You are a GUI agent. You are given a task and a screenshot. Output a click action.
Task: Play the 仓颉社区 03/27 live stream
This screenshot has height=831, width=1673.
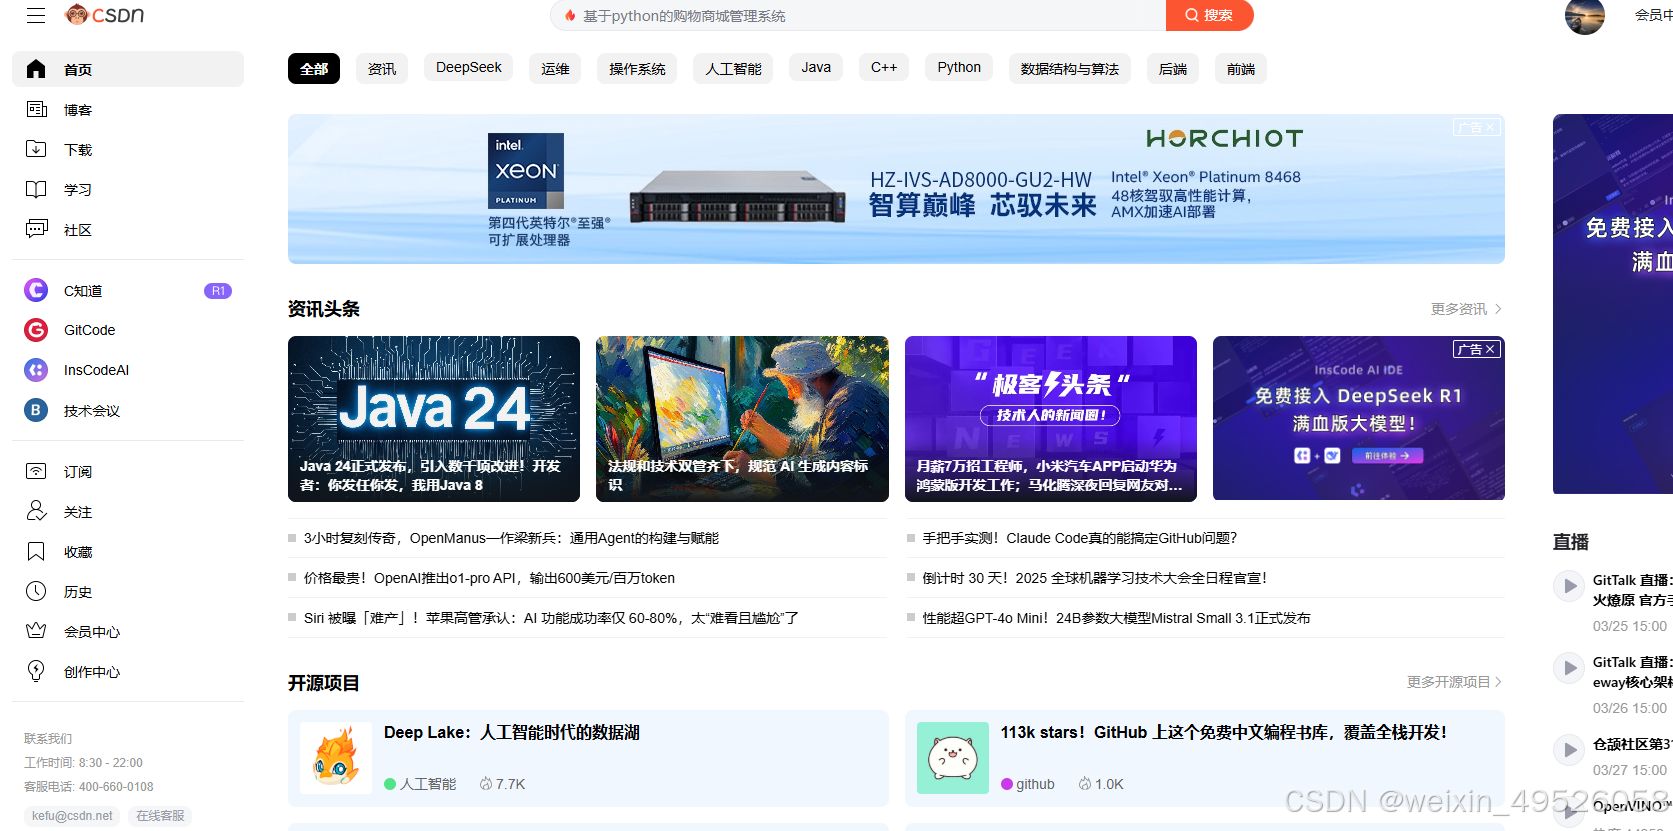[x=1568, y=750]
